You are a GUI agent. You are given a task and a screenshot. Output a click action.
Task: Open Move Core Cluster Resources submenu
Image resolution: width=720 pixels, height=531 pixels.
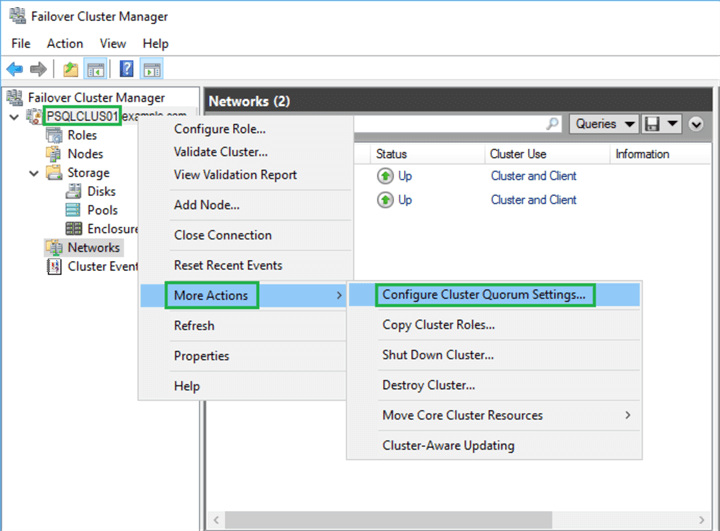pyautogui.click(x=462, y=415)
